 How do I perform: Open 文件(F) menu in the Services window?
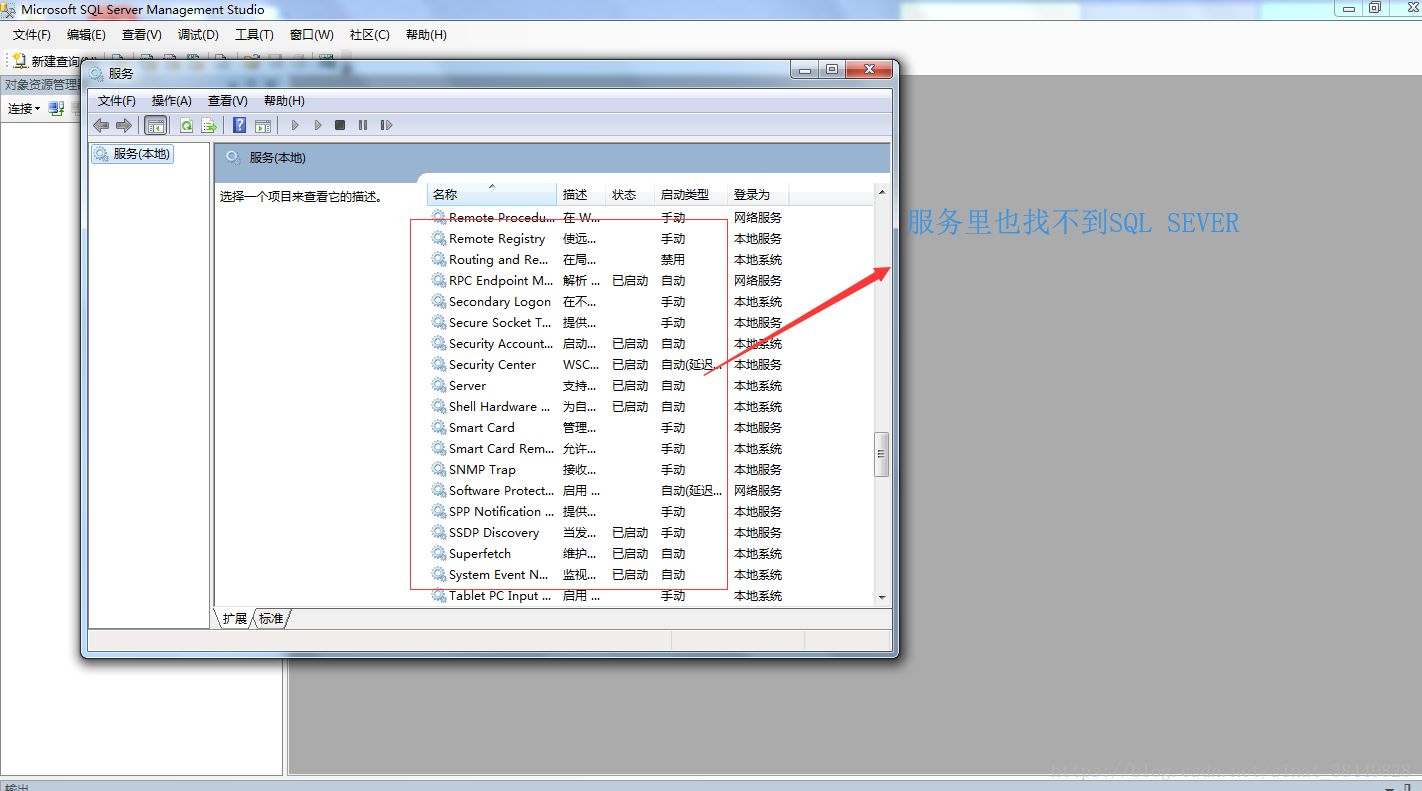pos(117,101)
